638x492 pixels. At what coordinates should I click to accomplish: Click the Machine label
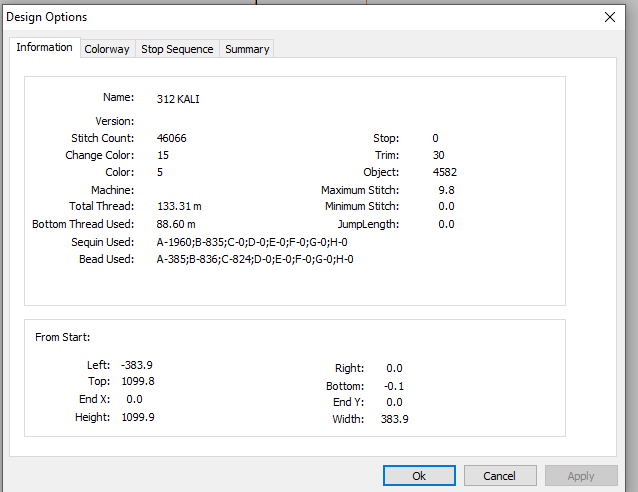(113, 190)
